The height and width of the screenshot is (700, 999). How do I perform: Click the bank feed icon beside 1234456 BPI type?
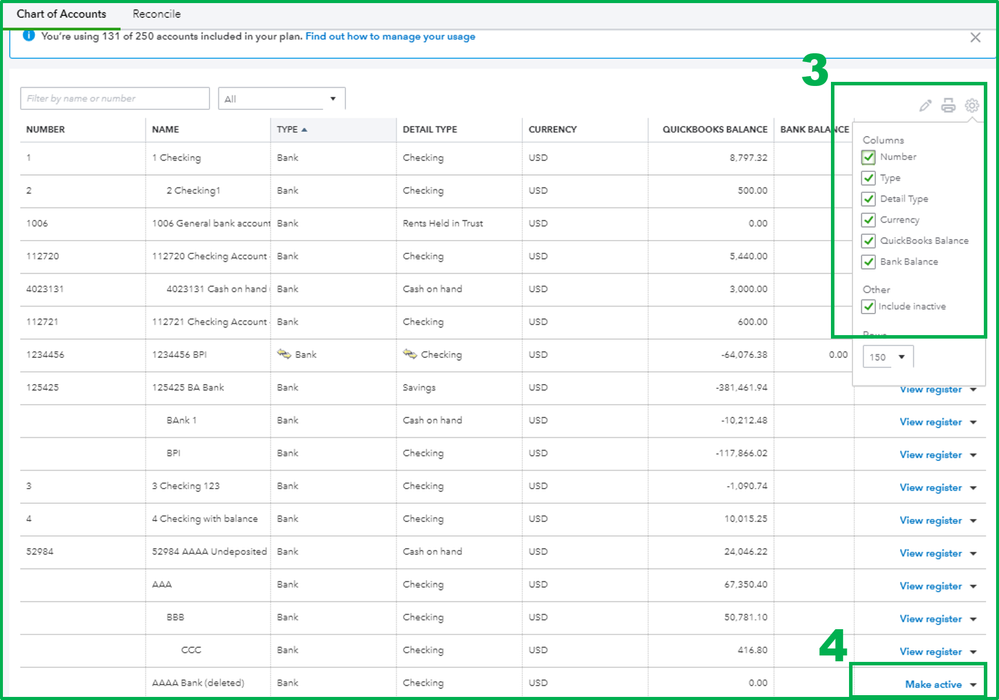click(x=284, y=354)
